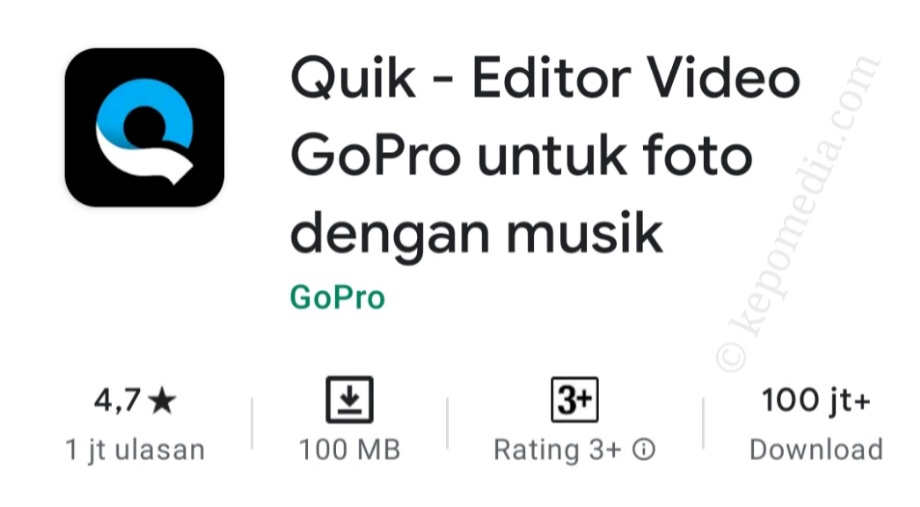
Task: Click the 3+ content rating badge
Action: point(574,400)
